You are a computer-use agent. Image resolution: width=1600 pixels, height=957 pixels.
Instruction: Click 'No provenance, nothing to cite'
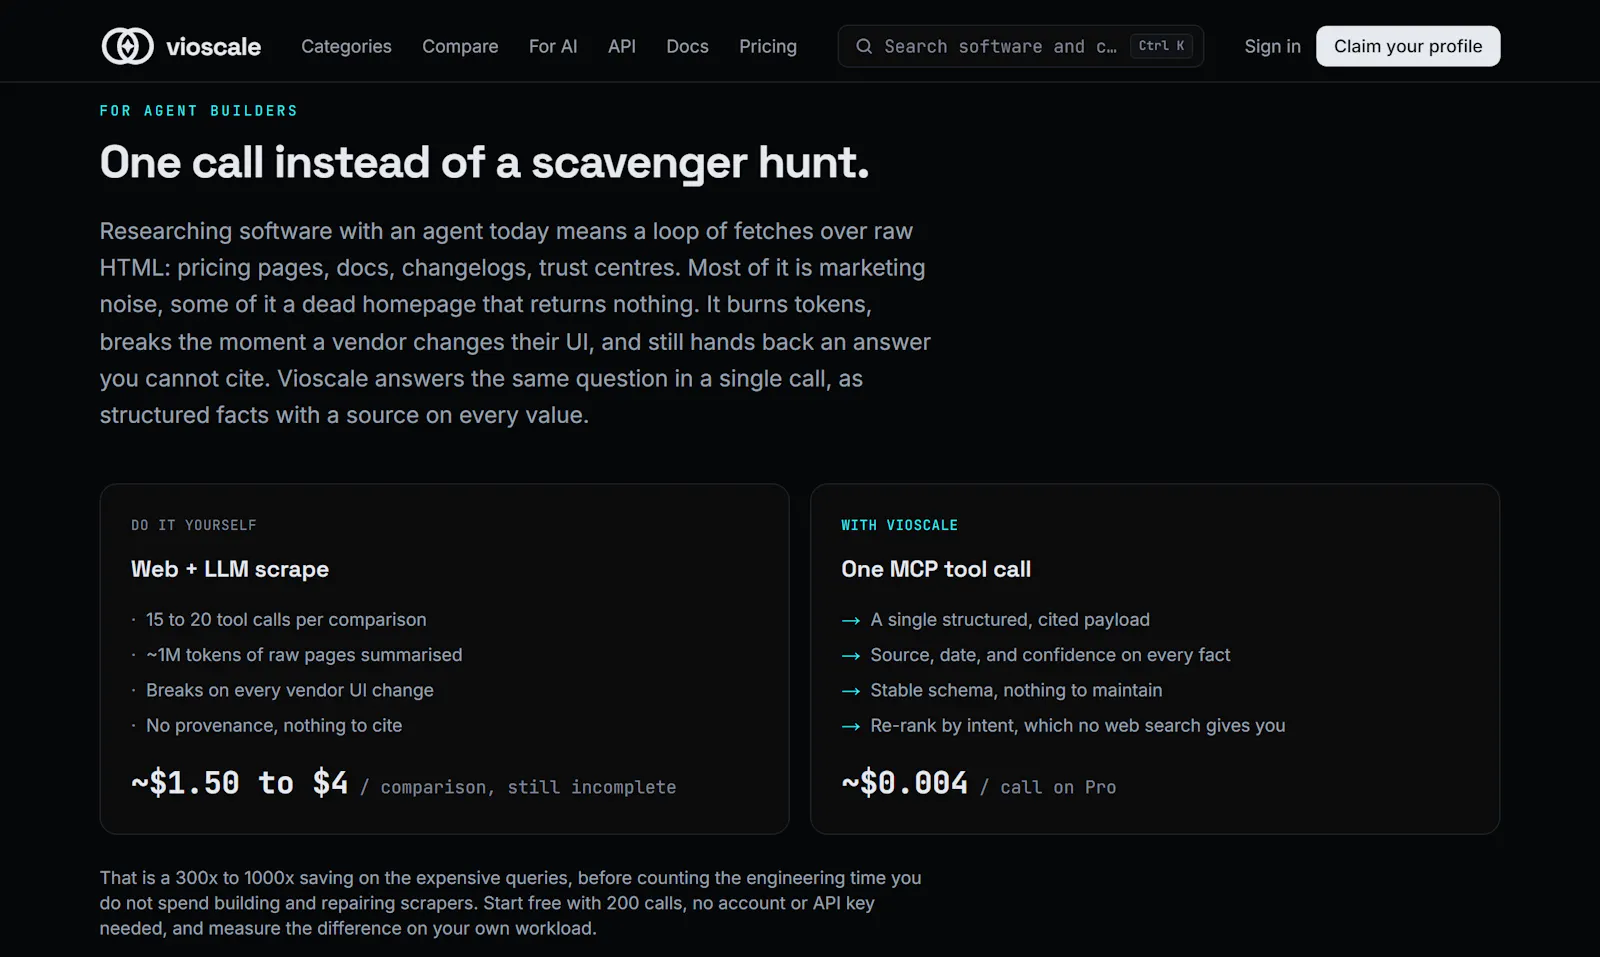coord(274,725)
